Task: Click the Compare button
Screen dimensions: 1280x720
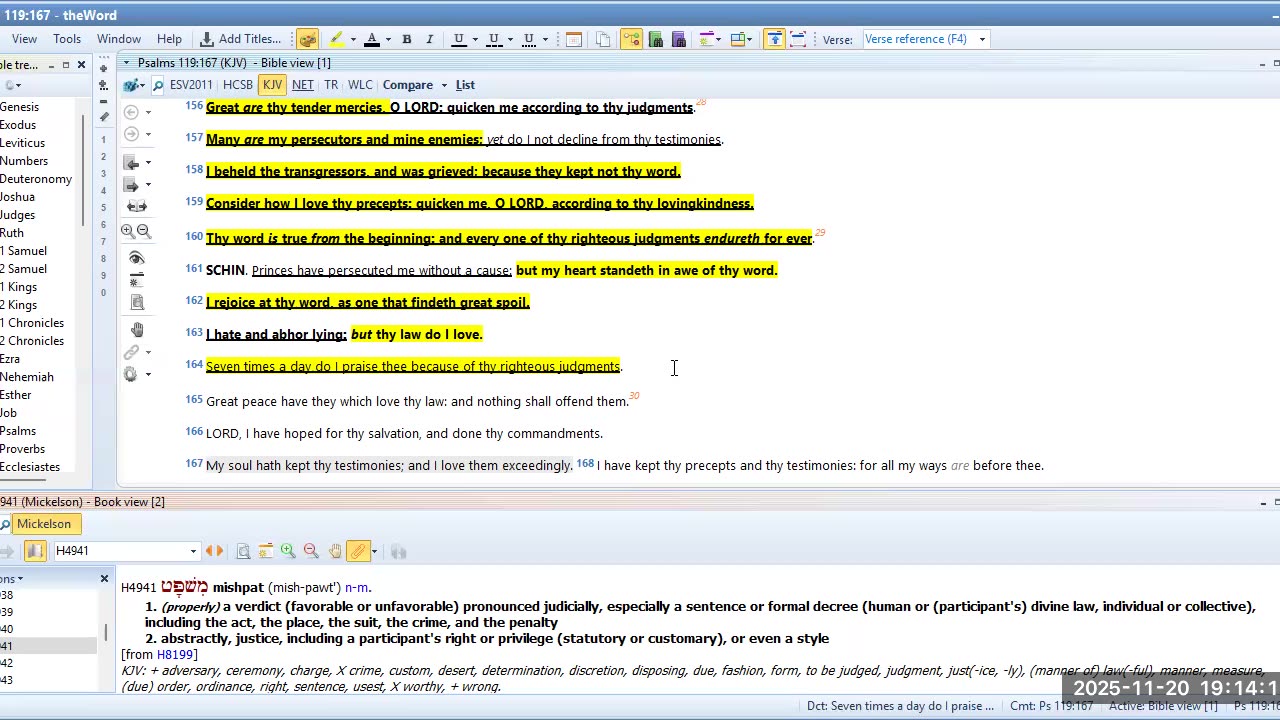Action: [408, 85]
